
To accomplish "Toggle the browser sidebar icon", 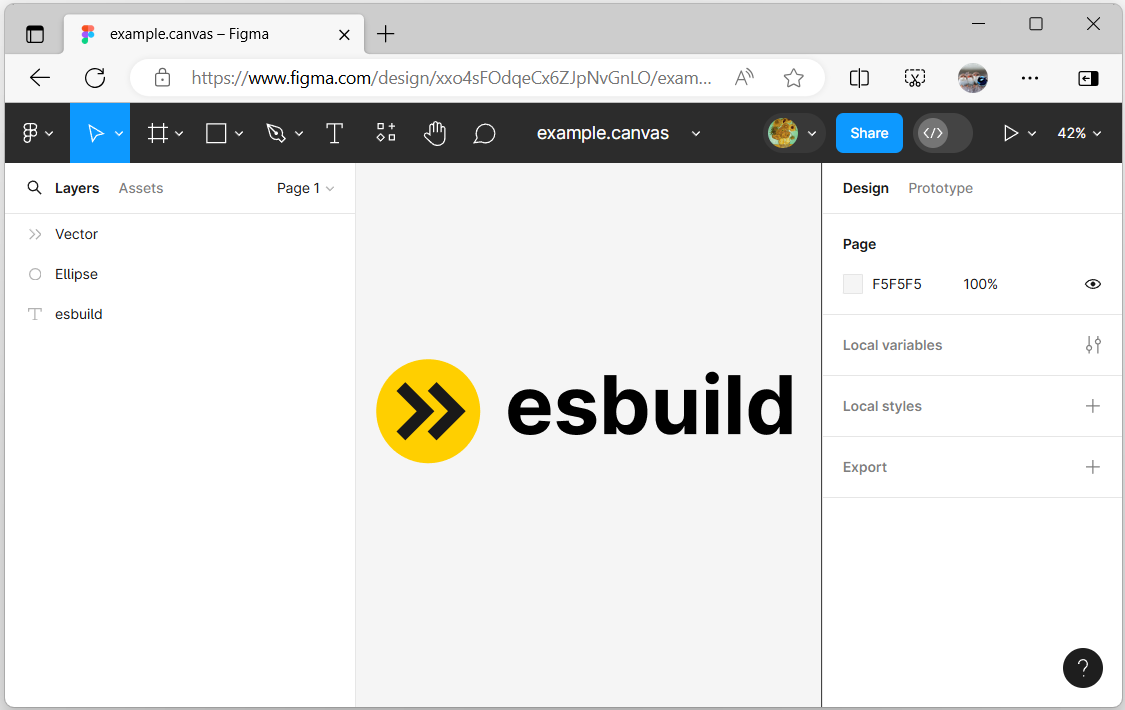I will click(1088, 77).
